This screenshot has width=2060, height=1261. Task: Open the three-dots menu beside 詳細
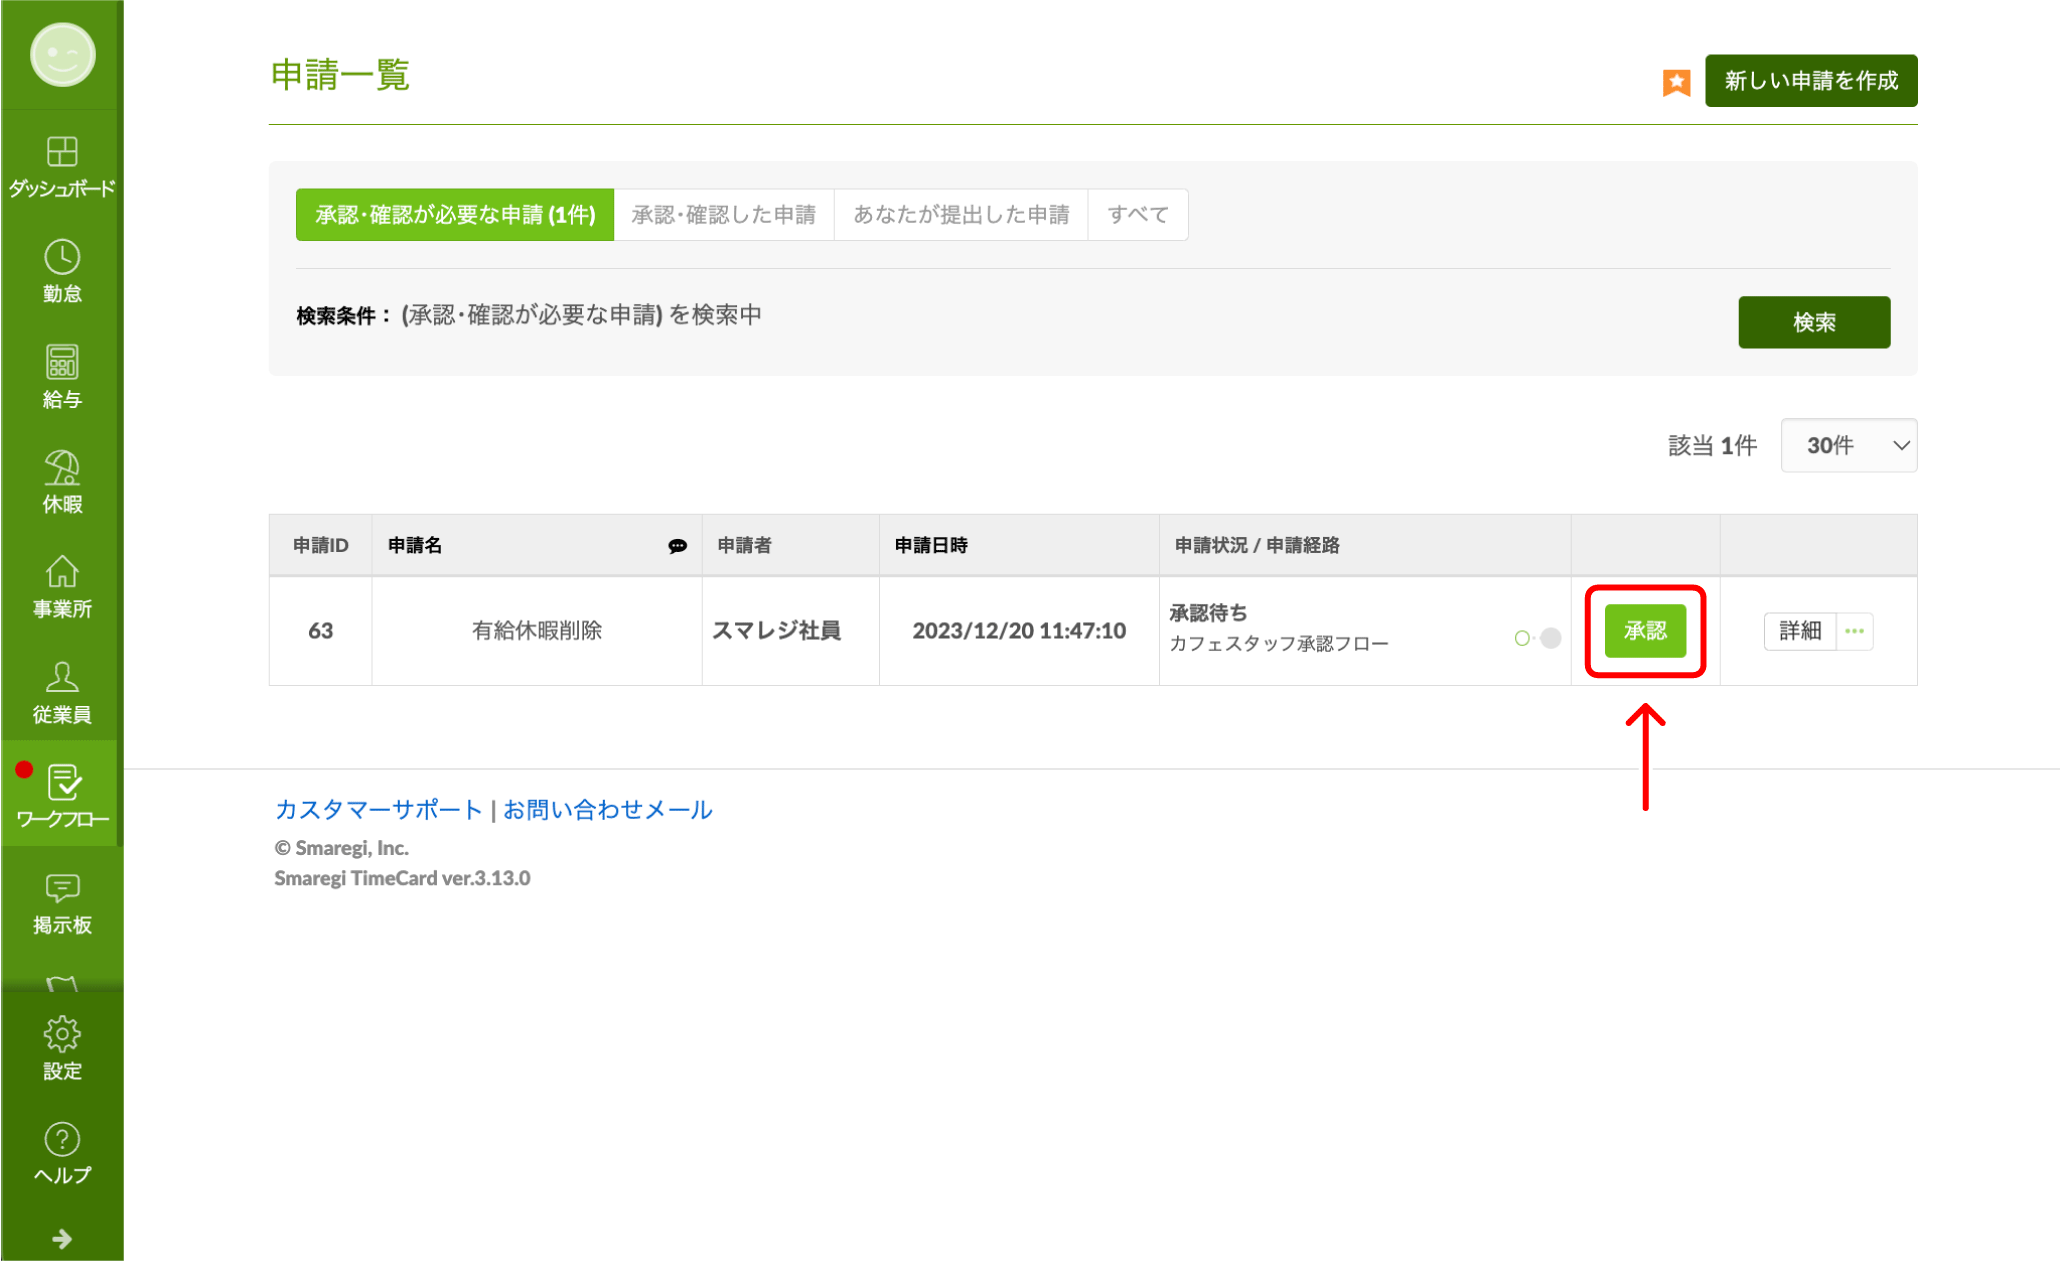(x=1855, y=631)
